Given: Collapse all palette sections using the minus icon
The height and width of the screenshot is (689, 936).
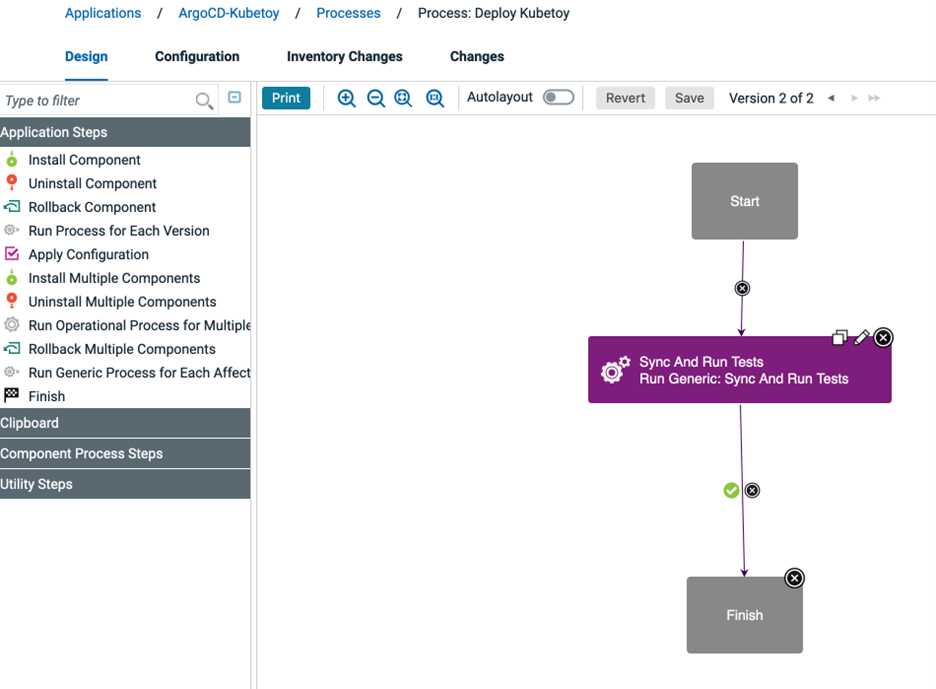Looking at the screenshot, I should [235, 98].
